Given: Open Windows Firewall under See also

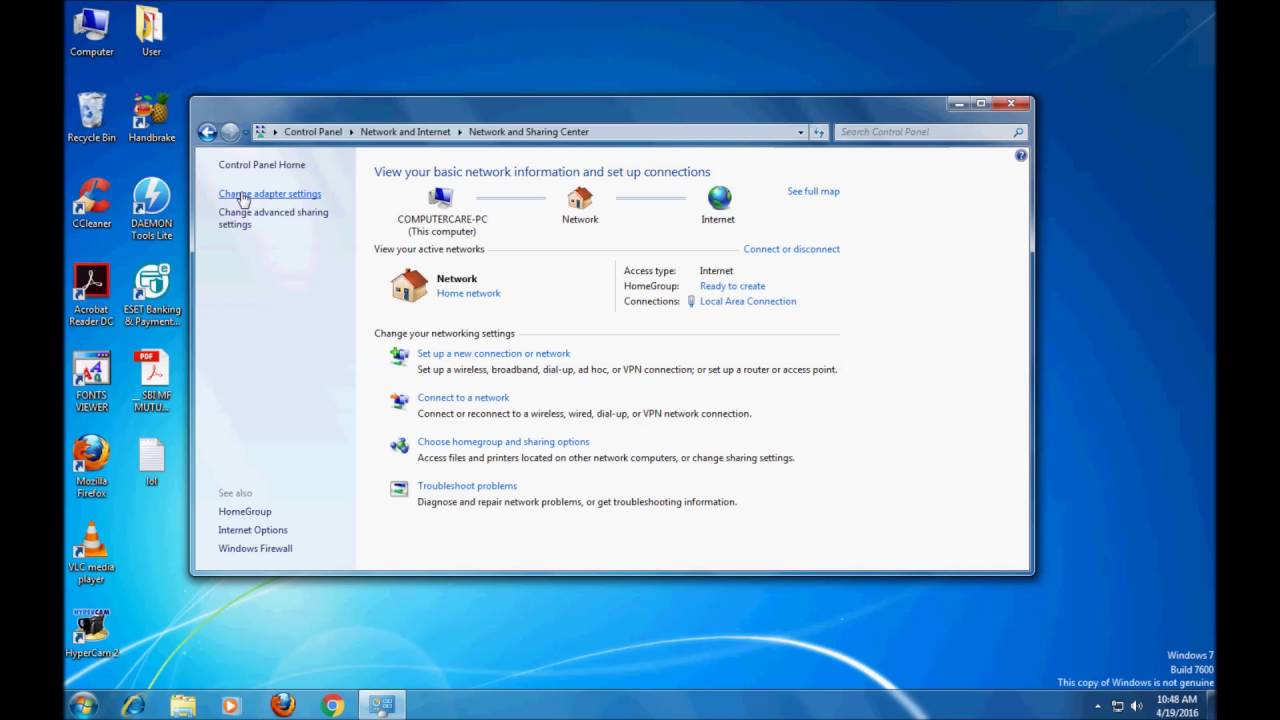Looking at the screenshot, I should (256, 548).
